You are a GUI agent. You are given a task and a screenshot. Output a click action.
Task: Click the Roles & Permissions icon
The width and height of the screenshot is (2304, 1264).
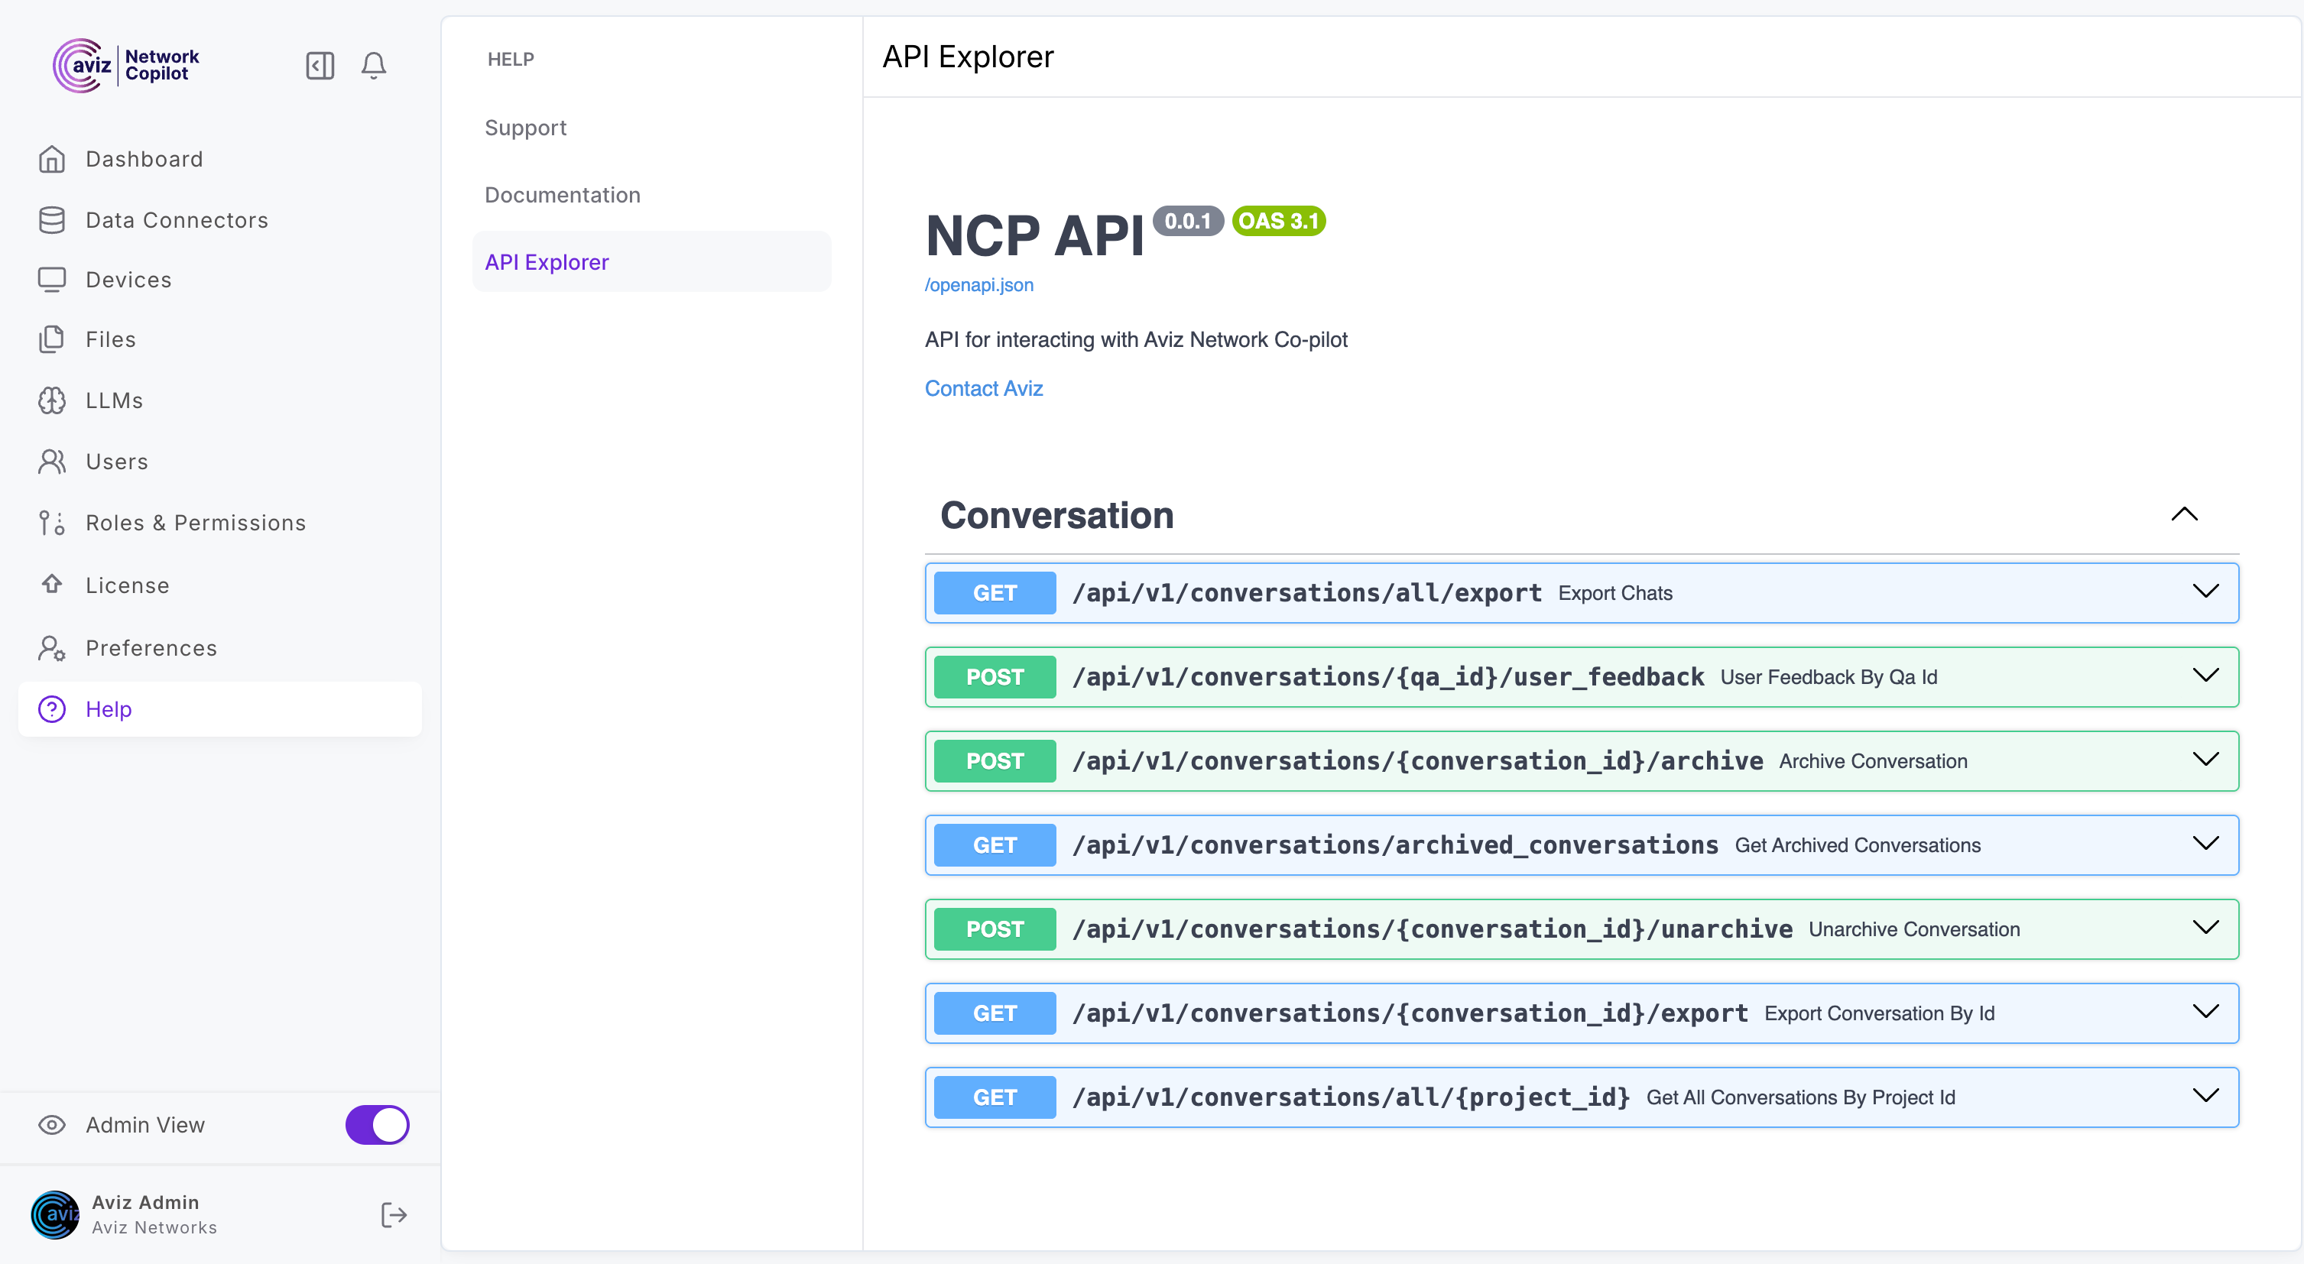click(52, 523)
